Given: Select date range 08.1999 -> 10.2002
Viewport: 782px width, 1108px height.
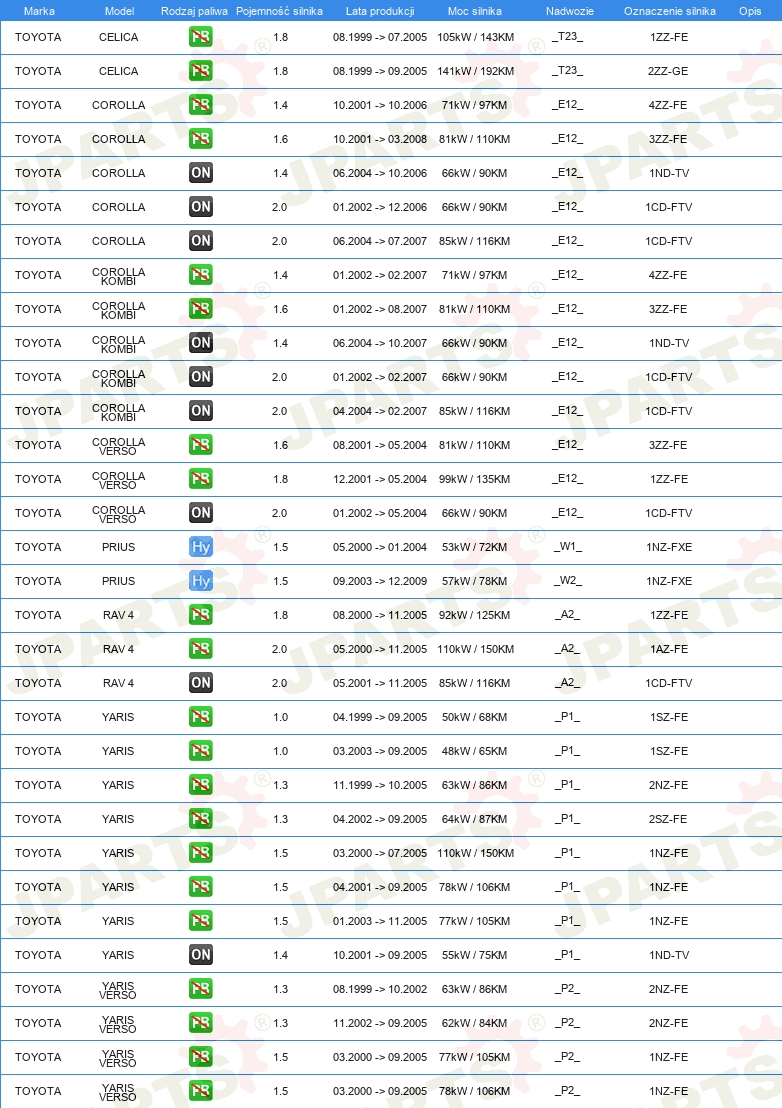Looking at the screenshot, I should 380,989.
